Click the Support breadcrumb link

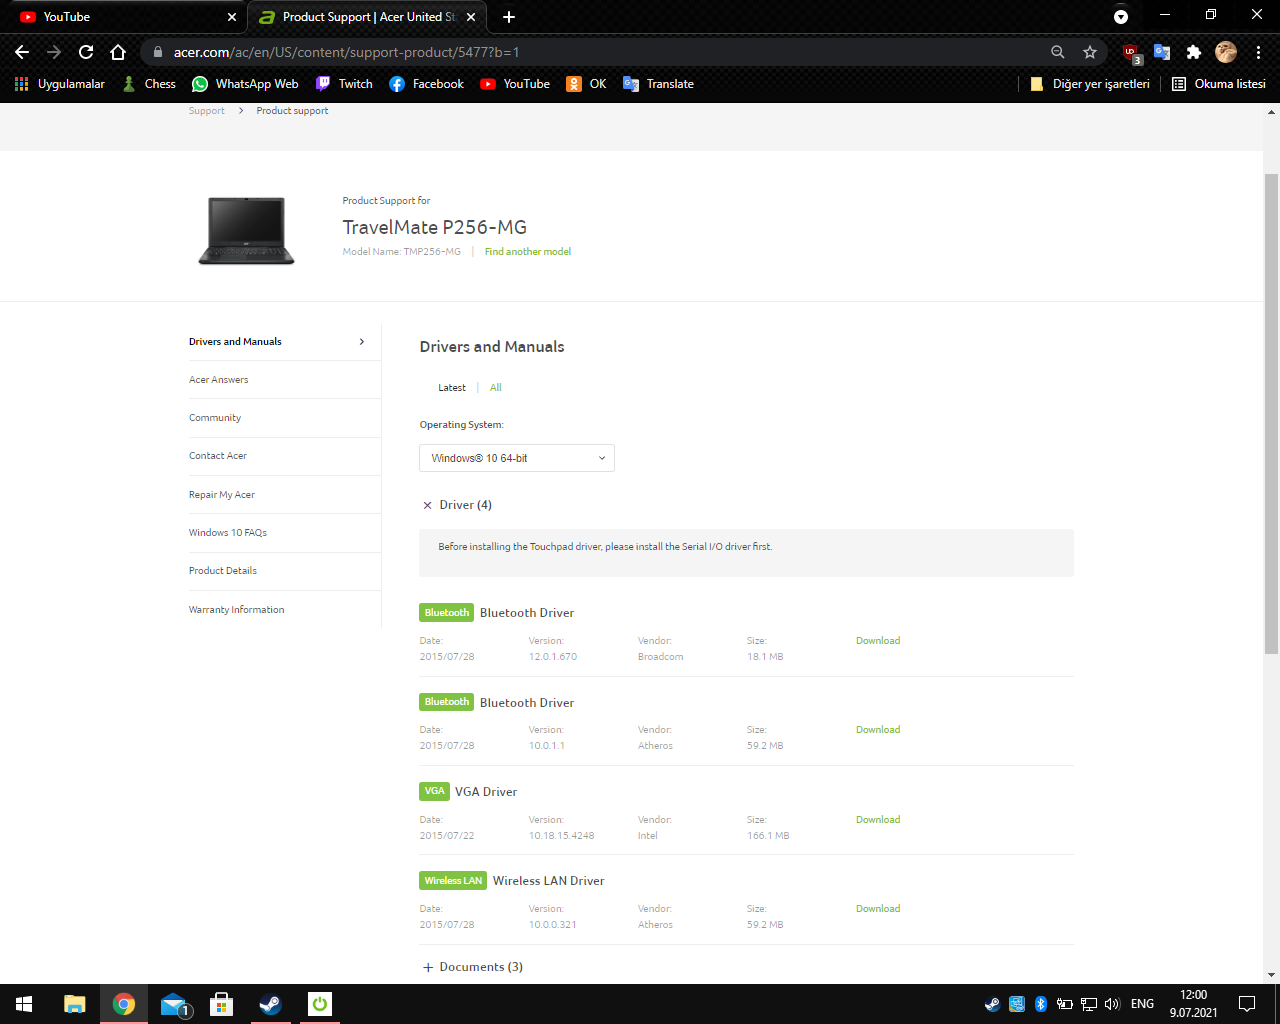click(x=207, y=111)
